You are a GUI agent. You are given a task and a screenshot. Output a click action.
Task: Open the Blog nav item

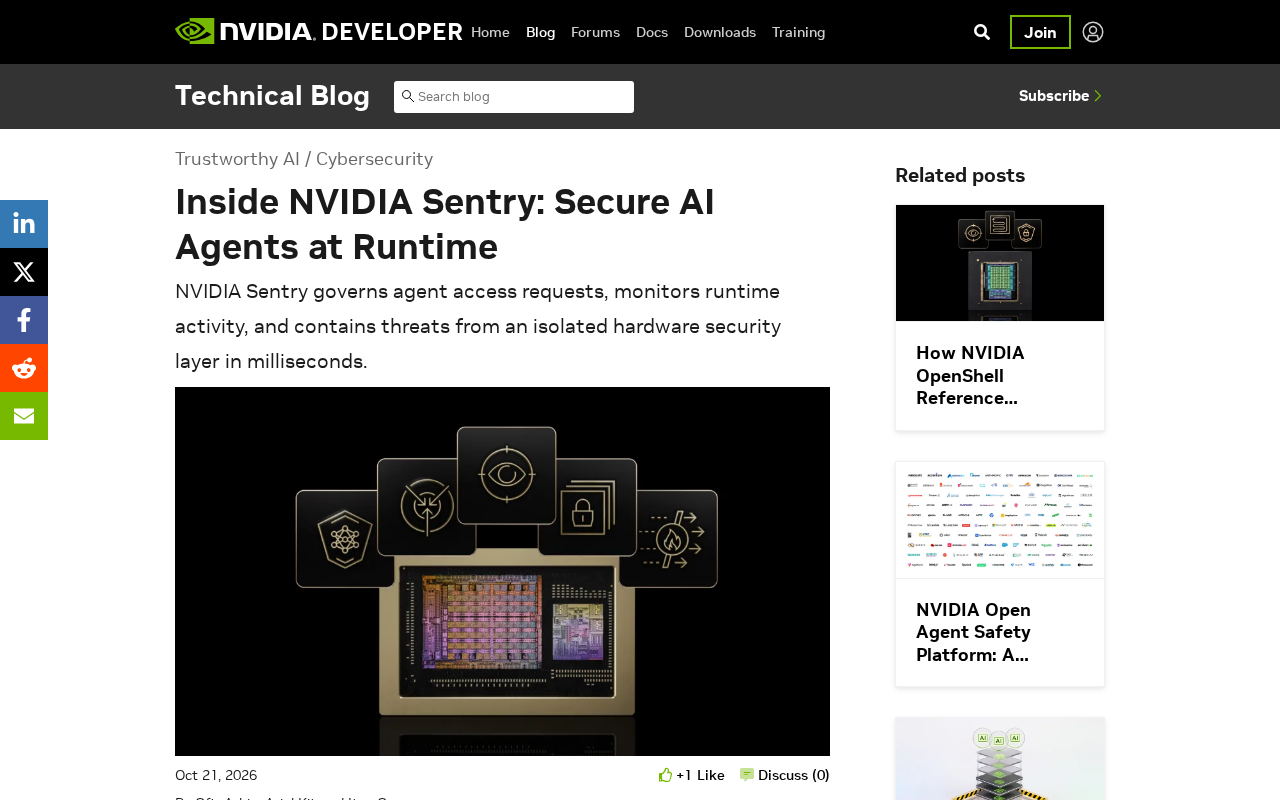tap(540, 32)
